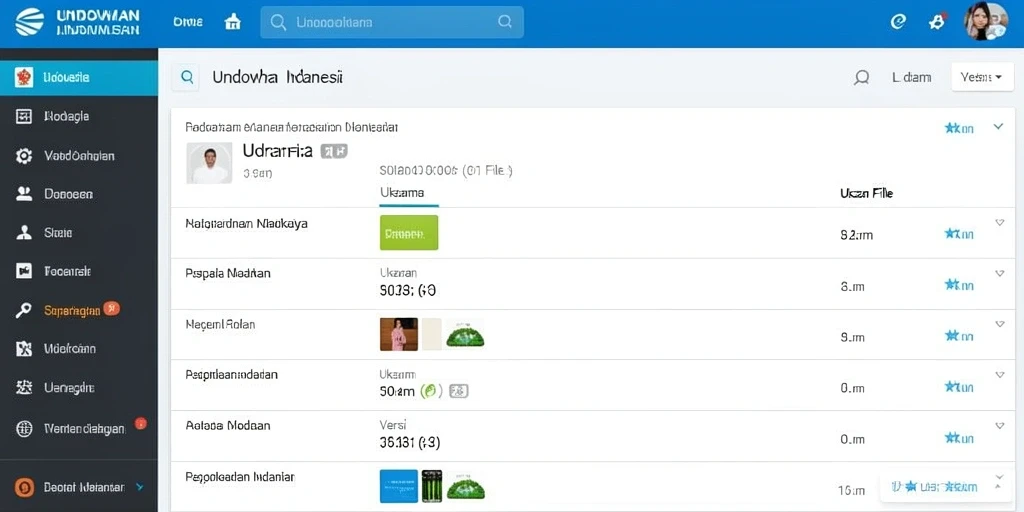The width and height of the screenshot is (1024, 512).
Task: Click the gray badge next to Udarrfia
Action: pos(334,152)
